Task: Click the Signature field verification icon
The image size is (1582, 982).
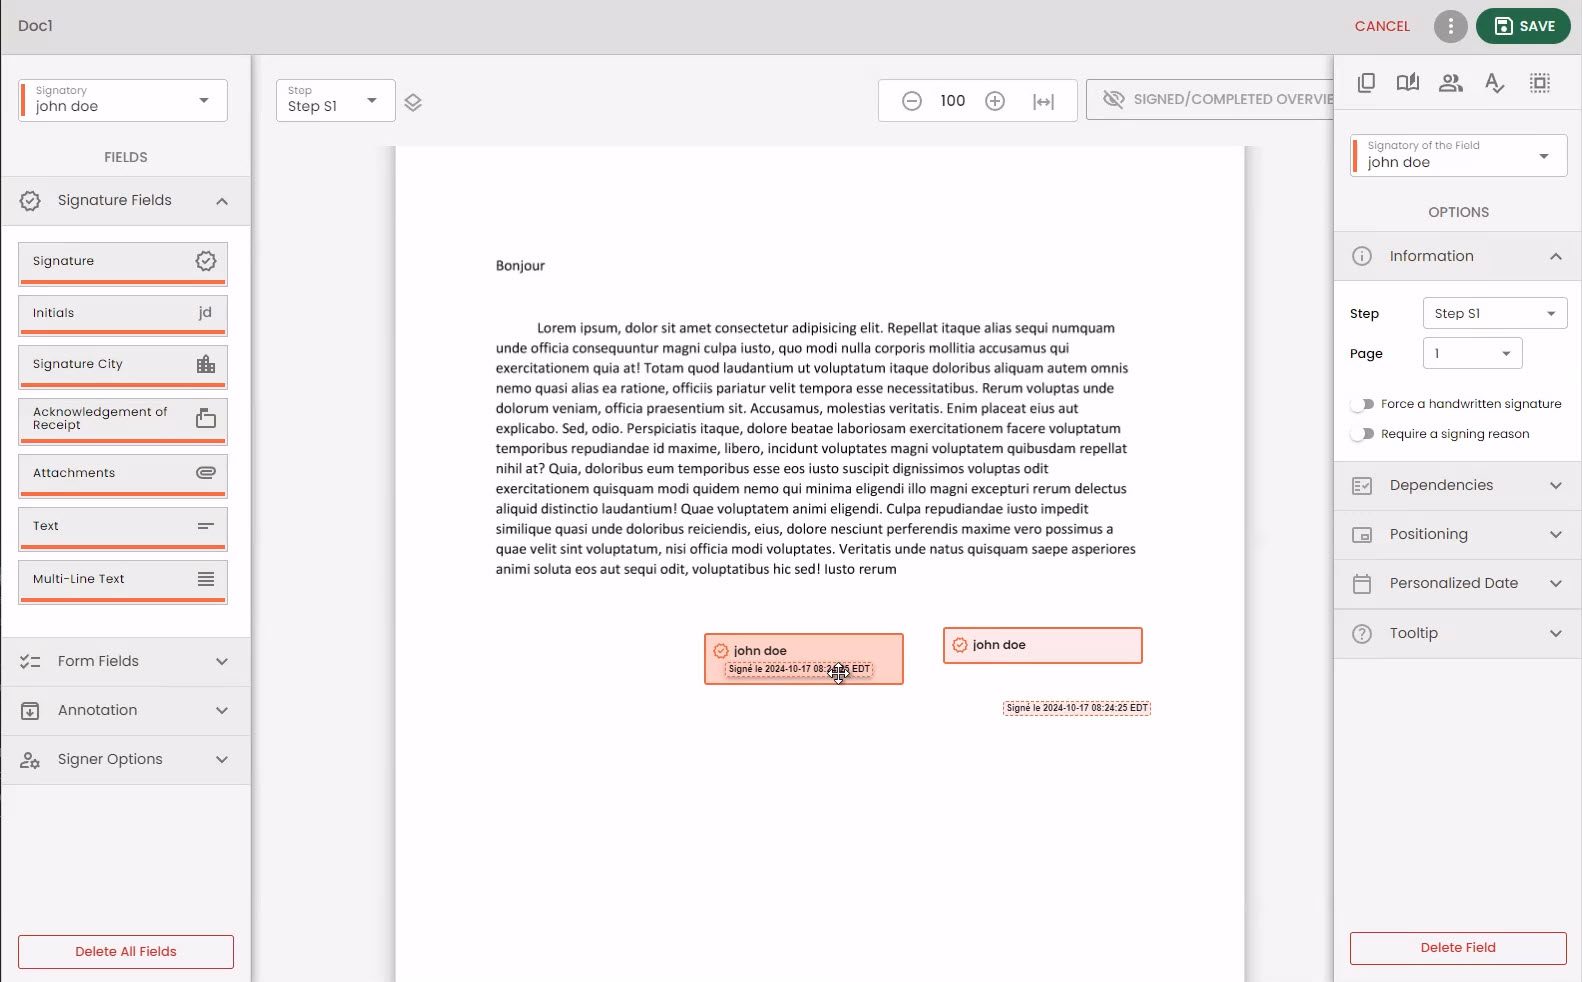Action: click(x=206, y=261)
